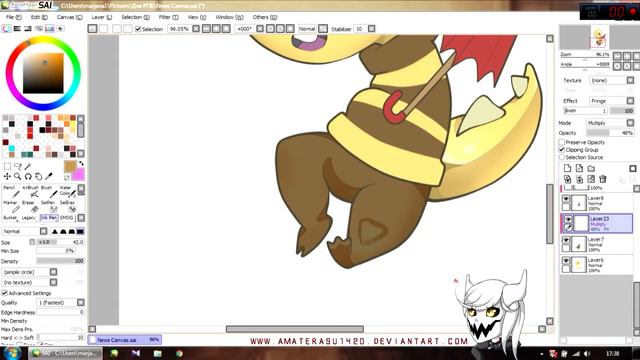Choose the Ink Pen tool
Image resolution: width=640 pixels, height=360 pixels.
[x=49, y=218]
